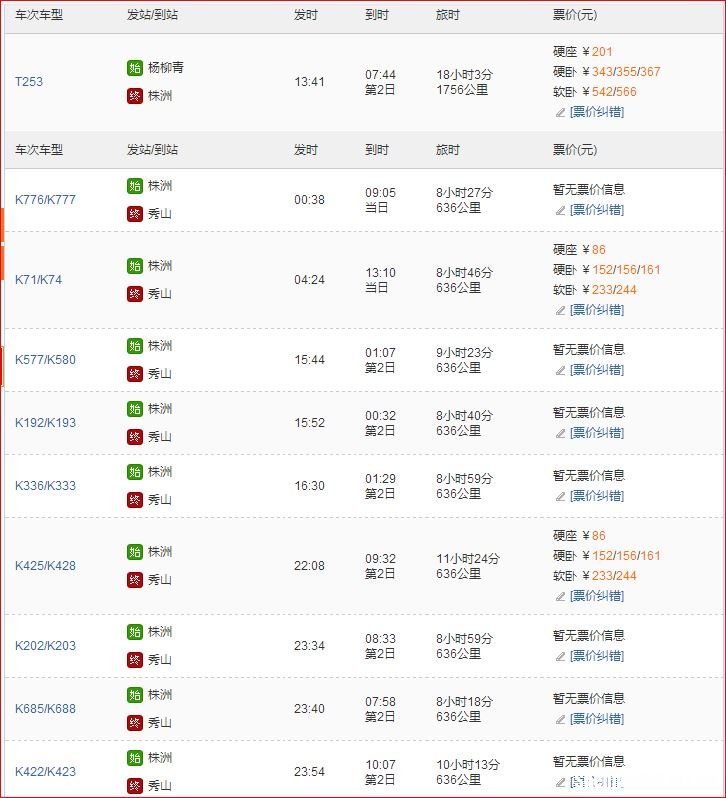726x798 pixels.
Task: Open train K336/K333 link
Action: (45, 486)
